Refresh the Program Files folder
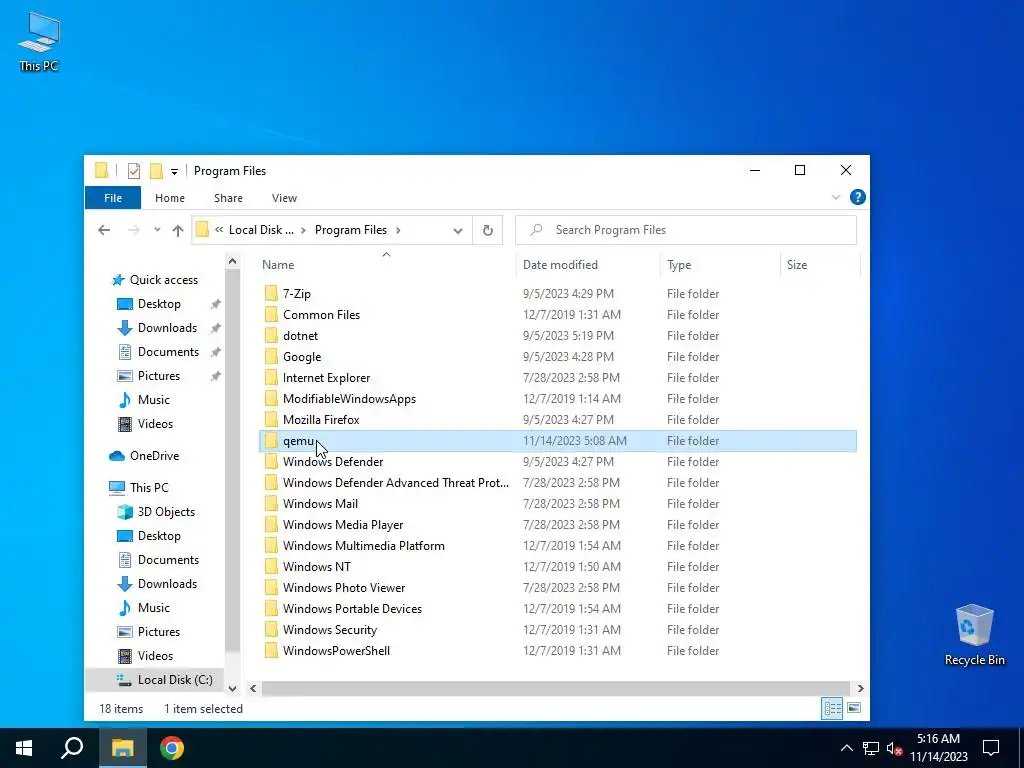Viewport: 1024px width, 768px height. [x=487, y=230]
